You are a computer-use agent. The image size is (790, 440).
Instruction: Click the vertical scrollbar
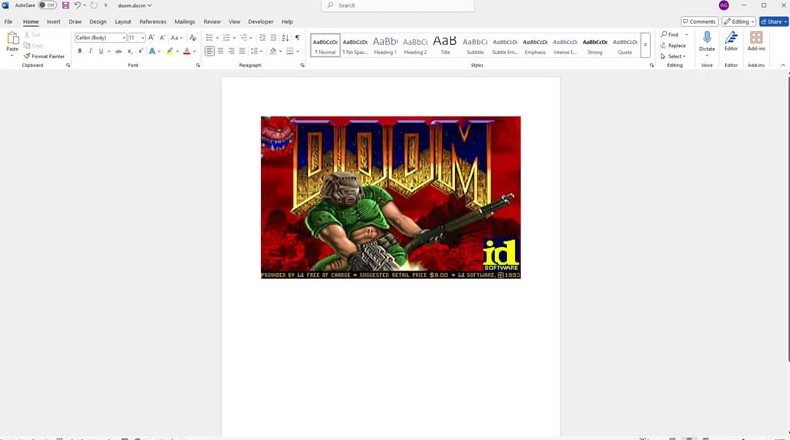[x=788, y=219]
